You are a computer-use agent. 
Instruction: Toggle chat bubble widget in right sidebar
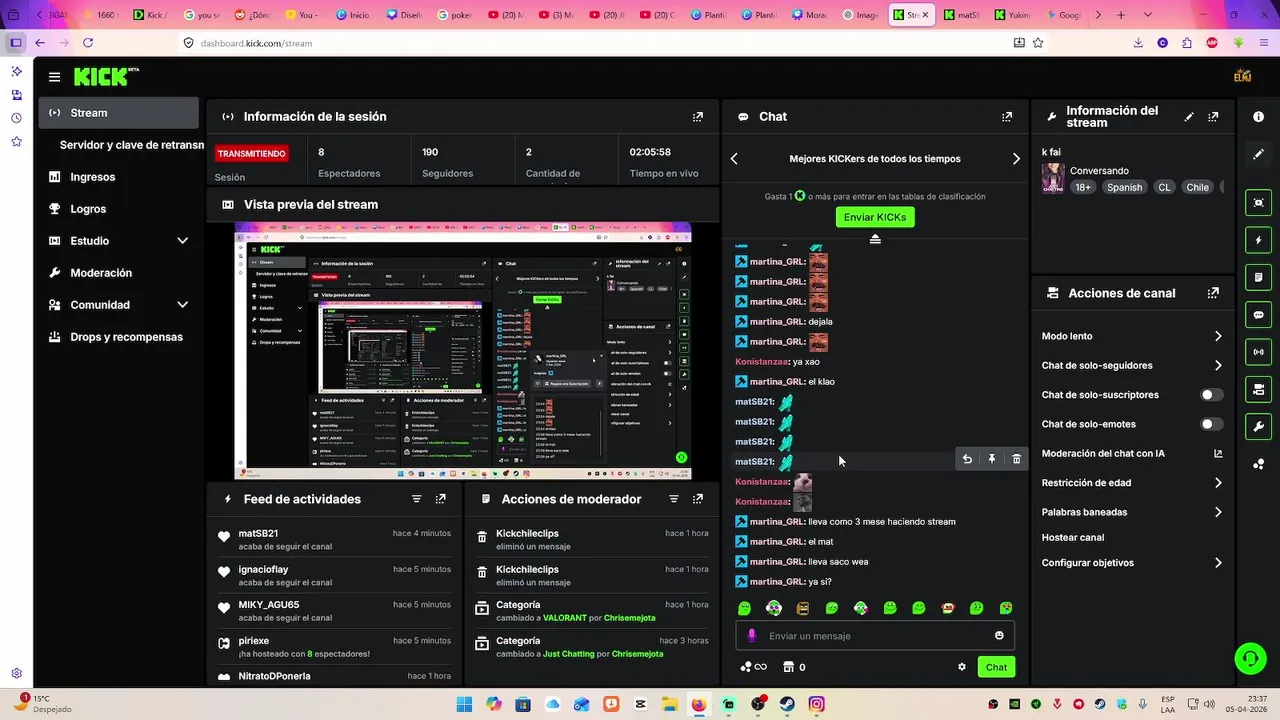coord(1258,314)
